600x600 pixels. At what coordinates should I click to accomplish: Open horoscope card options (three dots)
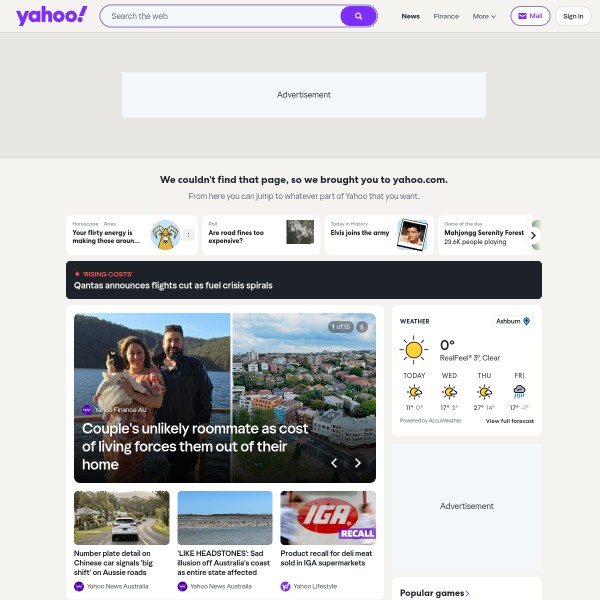click(x=188, y=235)
